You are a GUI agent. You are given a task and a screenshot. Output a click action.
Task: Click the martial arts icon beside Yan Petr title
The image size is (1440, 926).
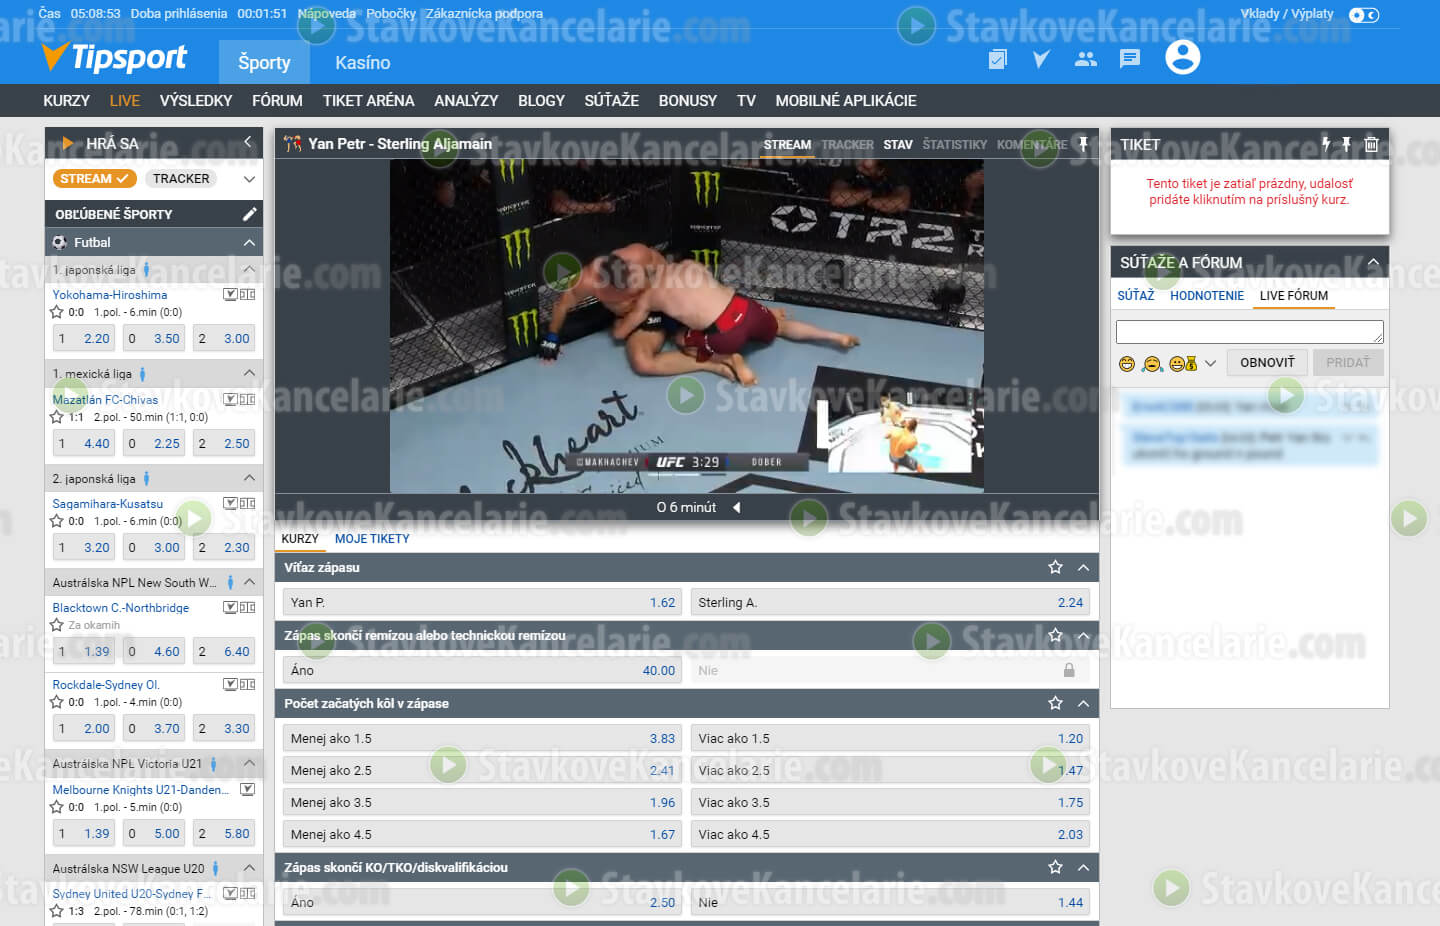[x=292, y=144]
